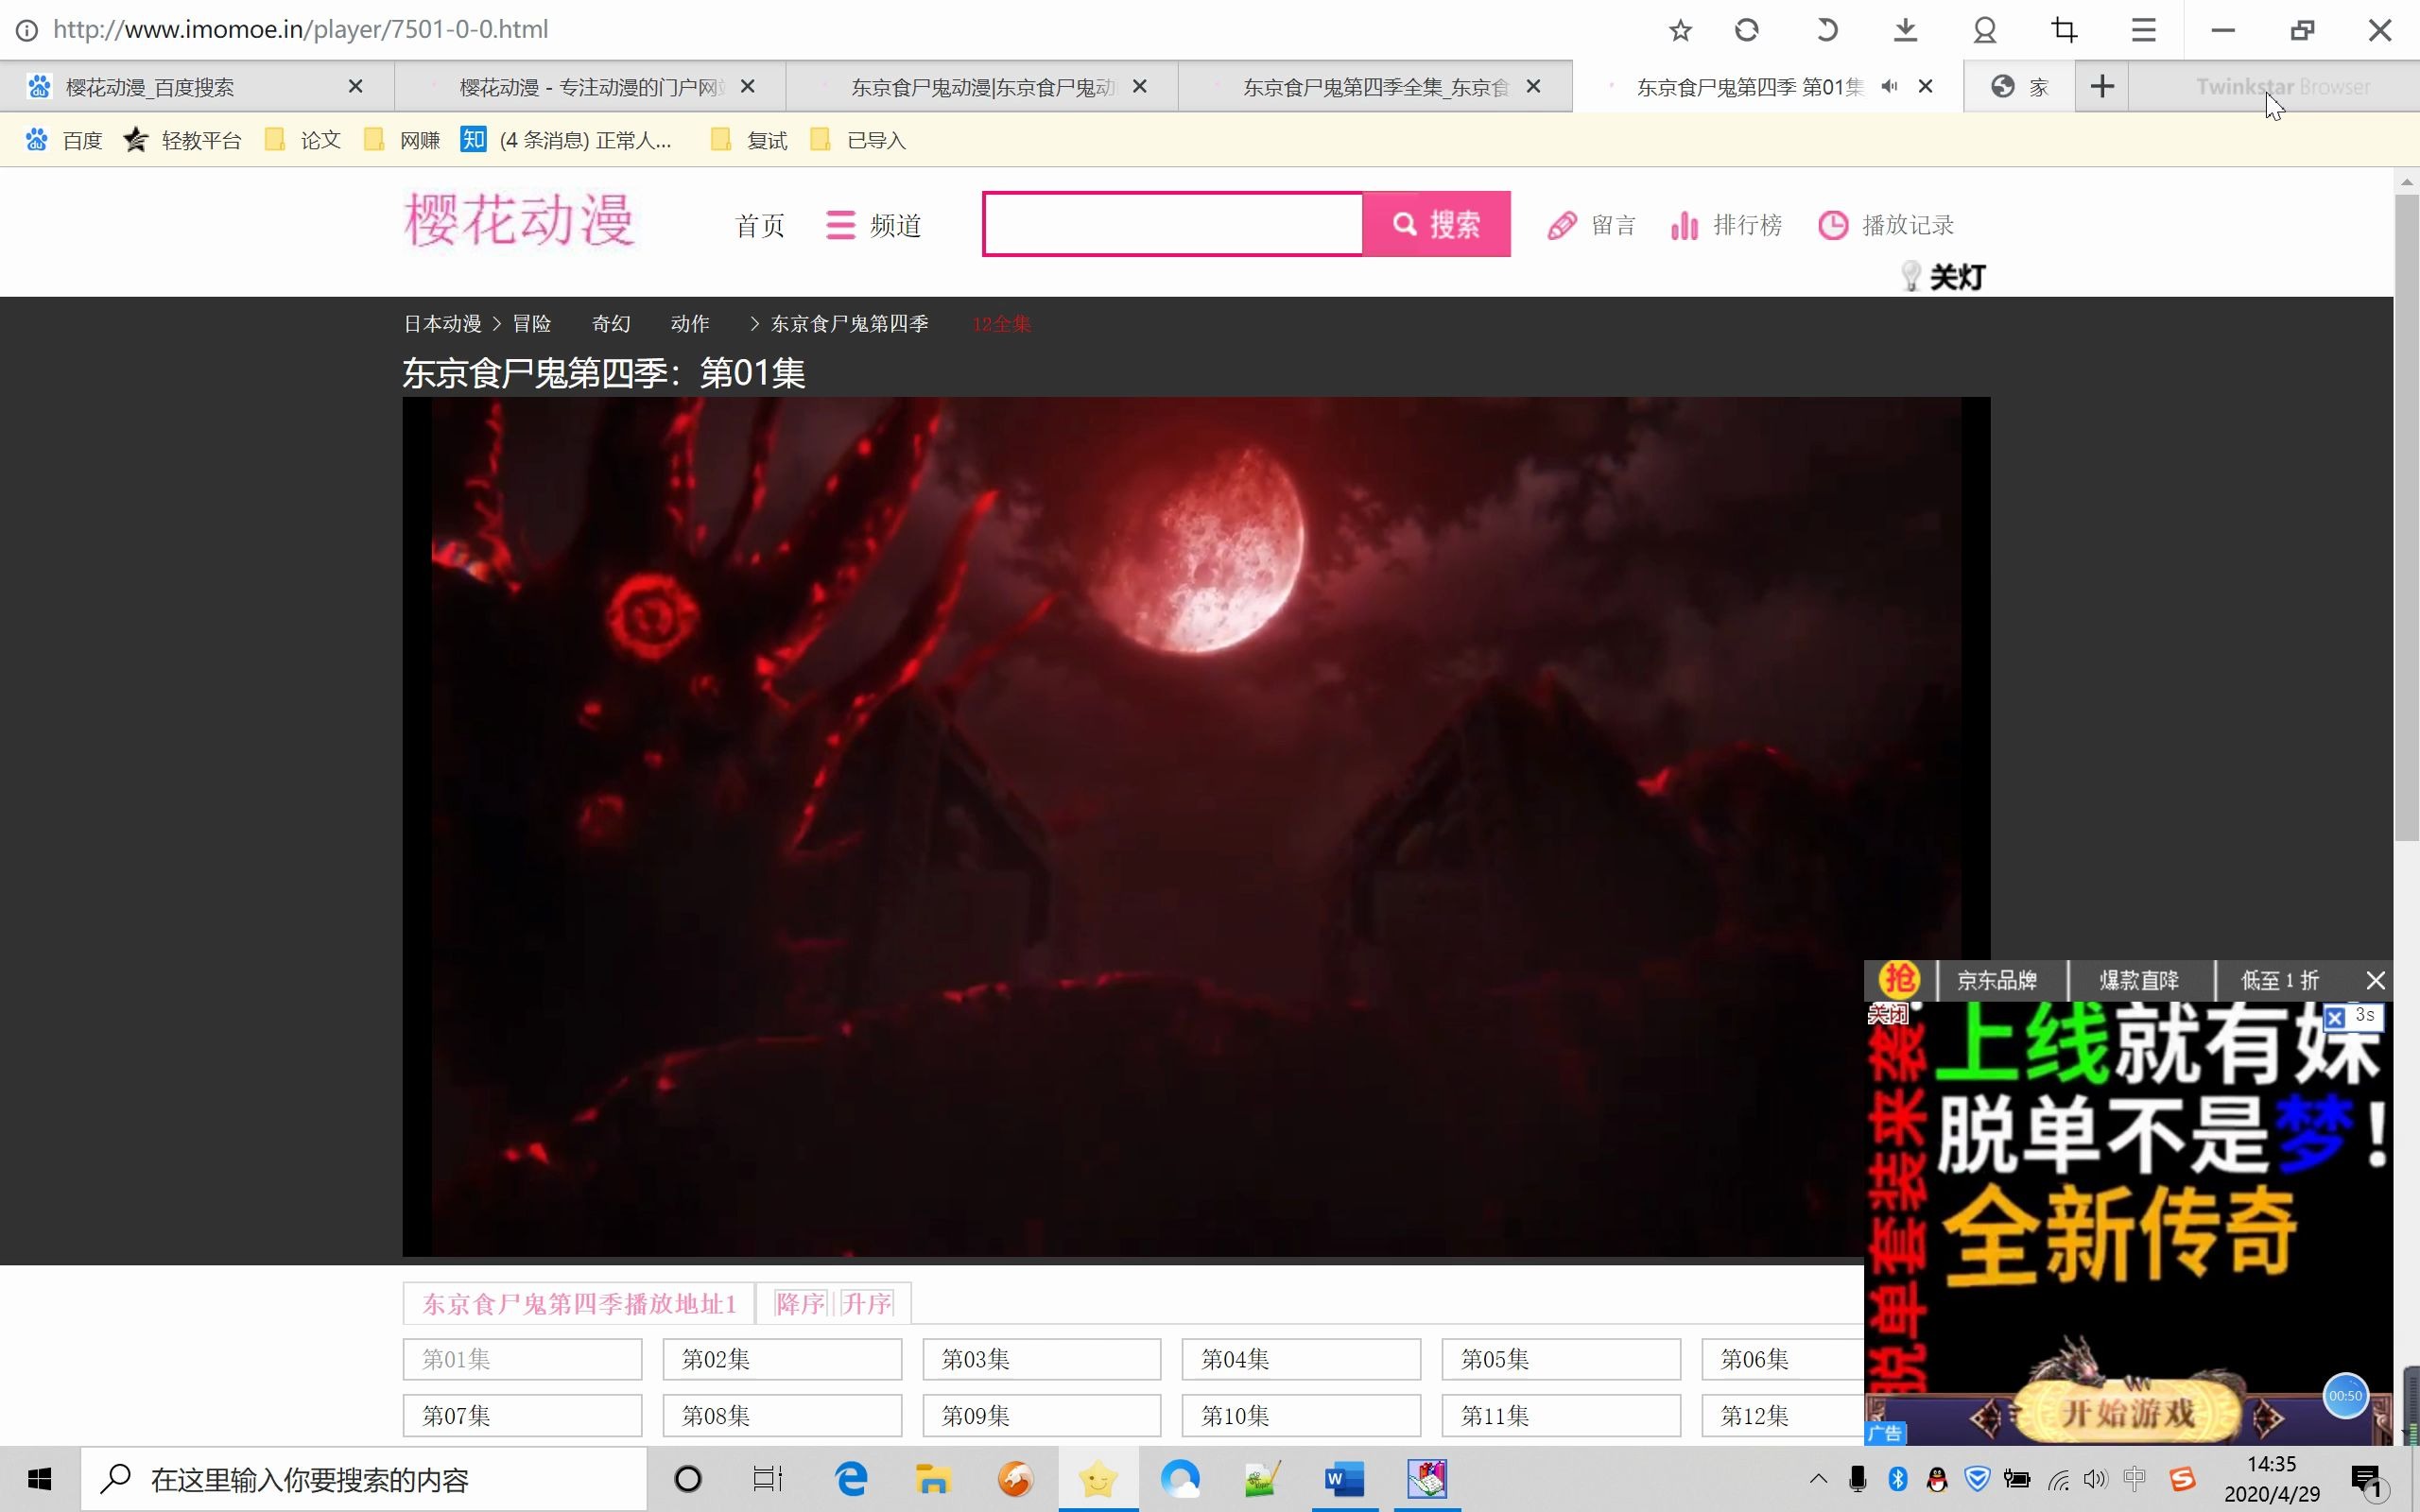The width and height of the screenshot is (2420, 1512).
Task: Click the undo/back arrow icon in toolbar
Action: click(x=1826, y=30)
